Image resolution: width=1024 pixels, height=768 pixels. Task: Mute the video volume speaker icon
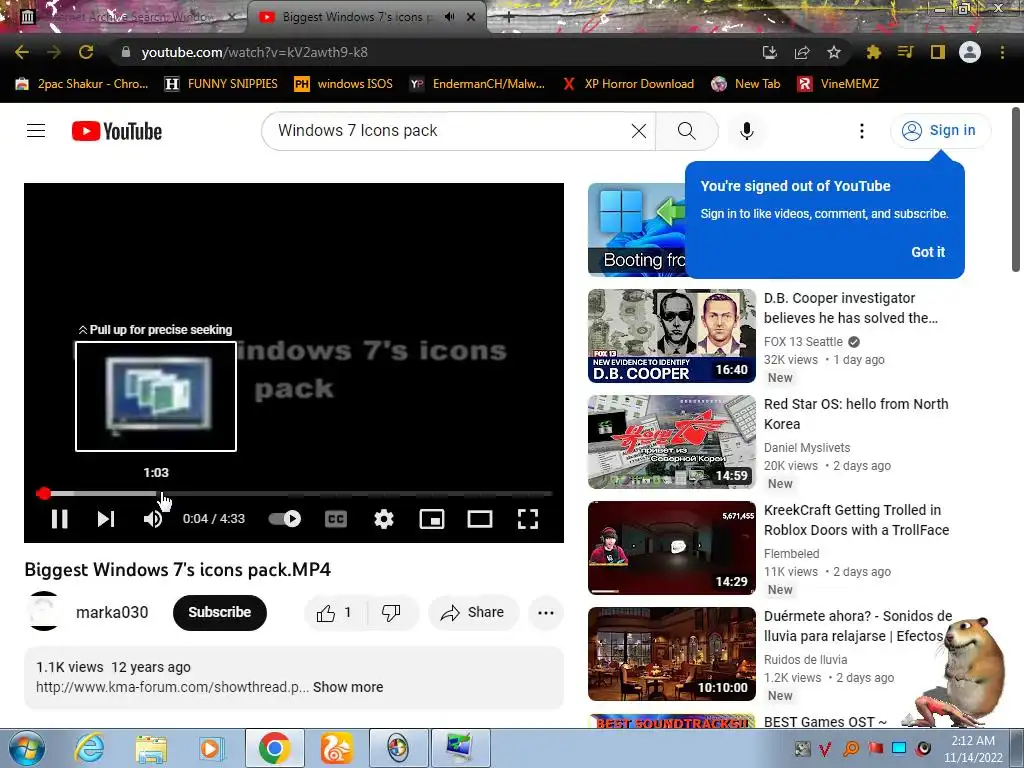153,519
